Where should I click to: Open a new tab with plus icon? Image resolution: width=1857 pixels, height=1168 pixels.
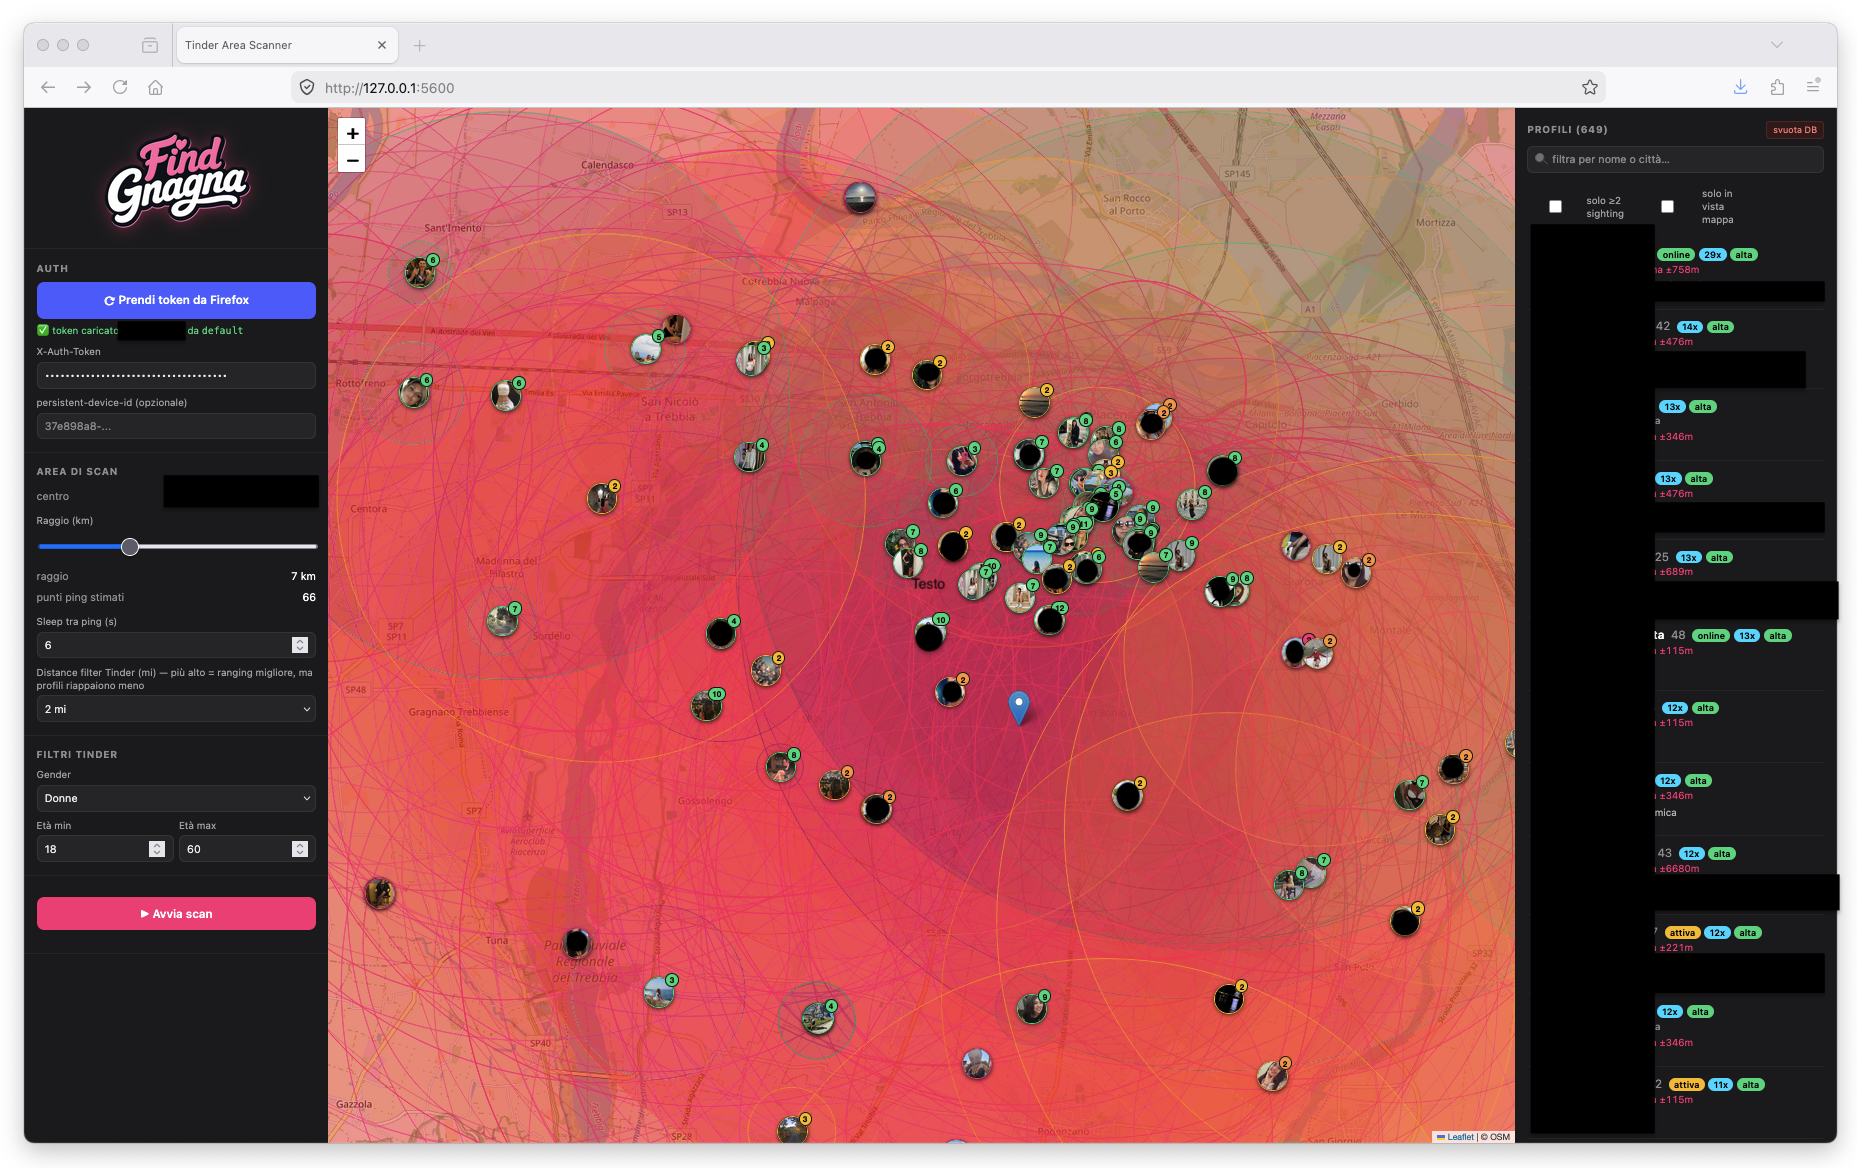(x=419, y=45)
